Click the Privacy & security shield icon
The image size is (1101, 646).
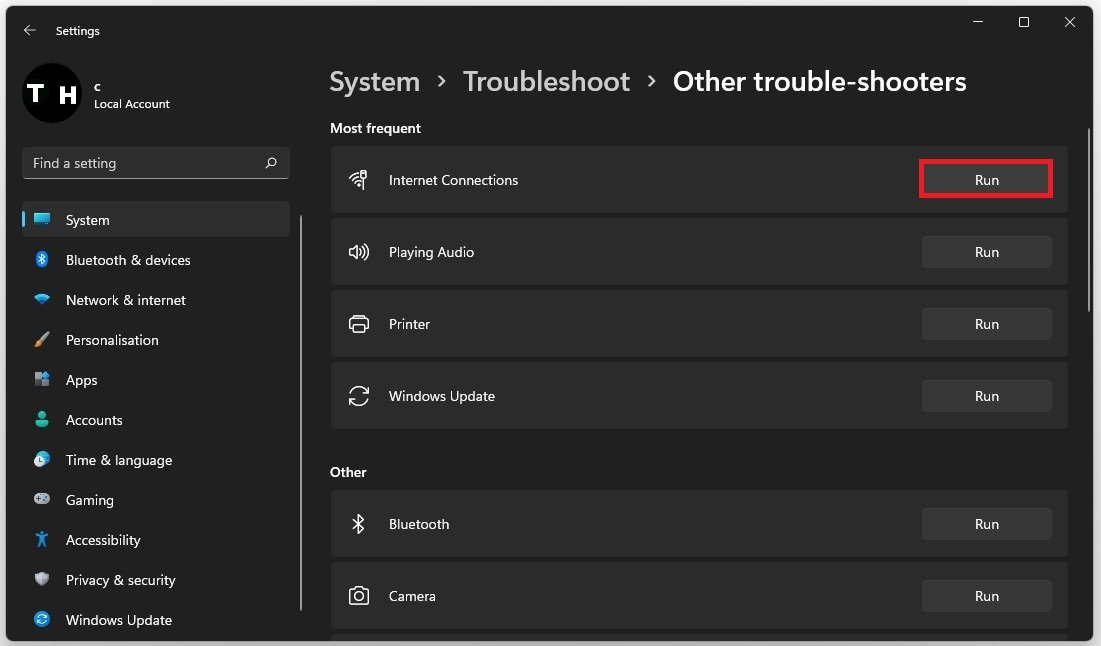(42, 580)
